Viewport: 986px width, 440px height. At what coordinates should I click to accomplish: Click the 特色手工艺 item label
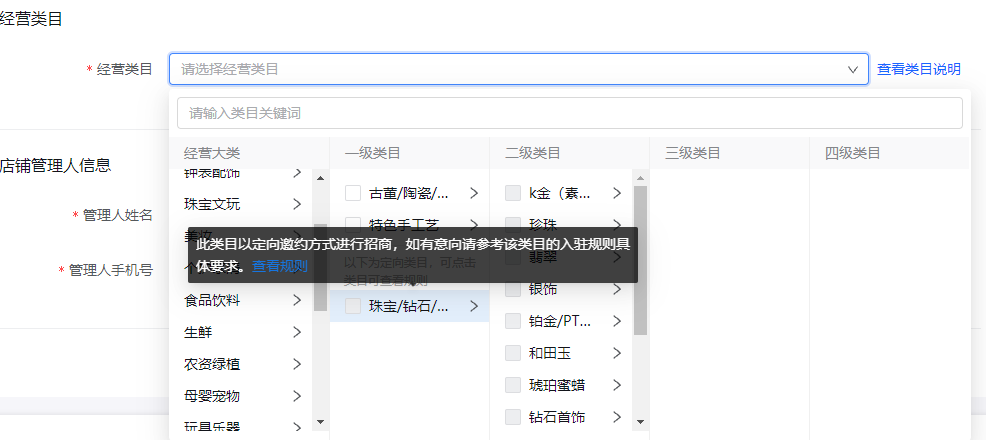tap(404, 224)
